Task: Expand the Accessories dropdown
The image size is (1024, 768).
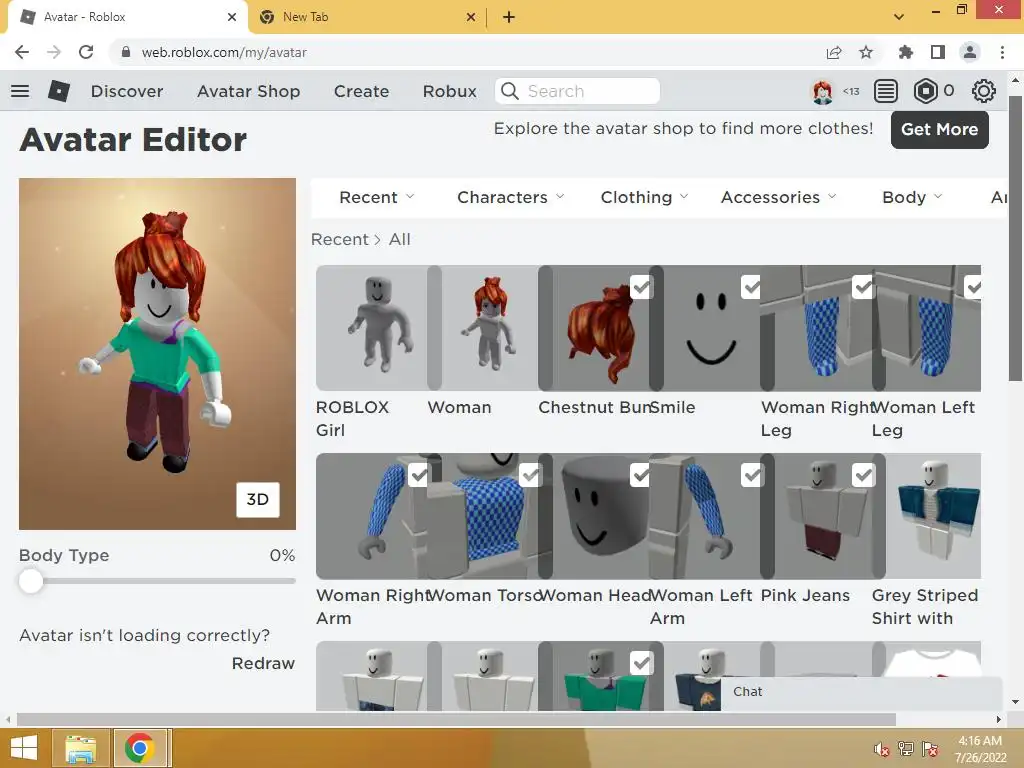Action: coord(778,197)
